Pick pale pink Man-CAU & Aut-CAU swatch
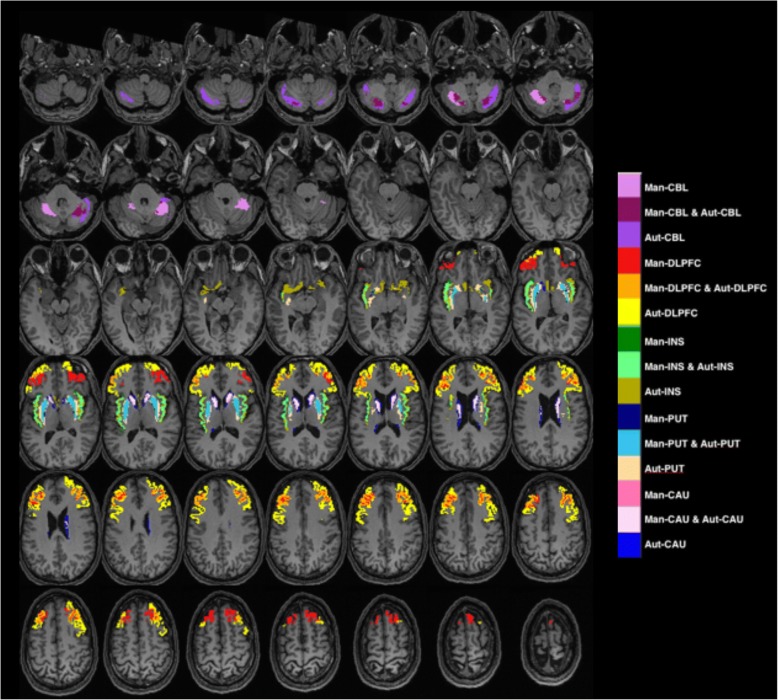The width and height of the screenshot is (778, 700). click(x=629, y=519)
